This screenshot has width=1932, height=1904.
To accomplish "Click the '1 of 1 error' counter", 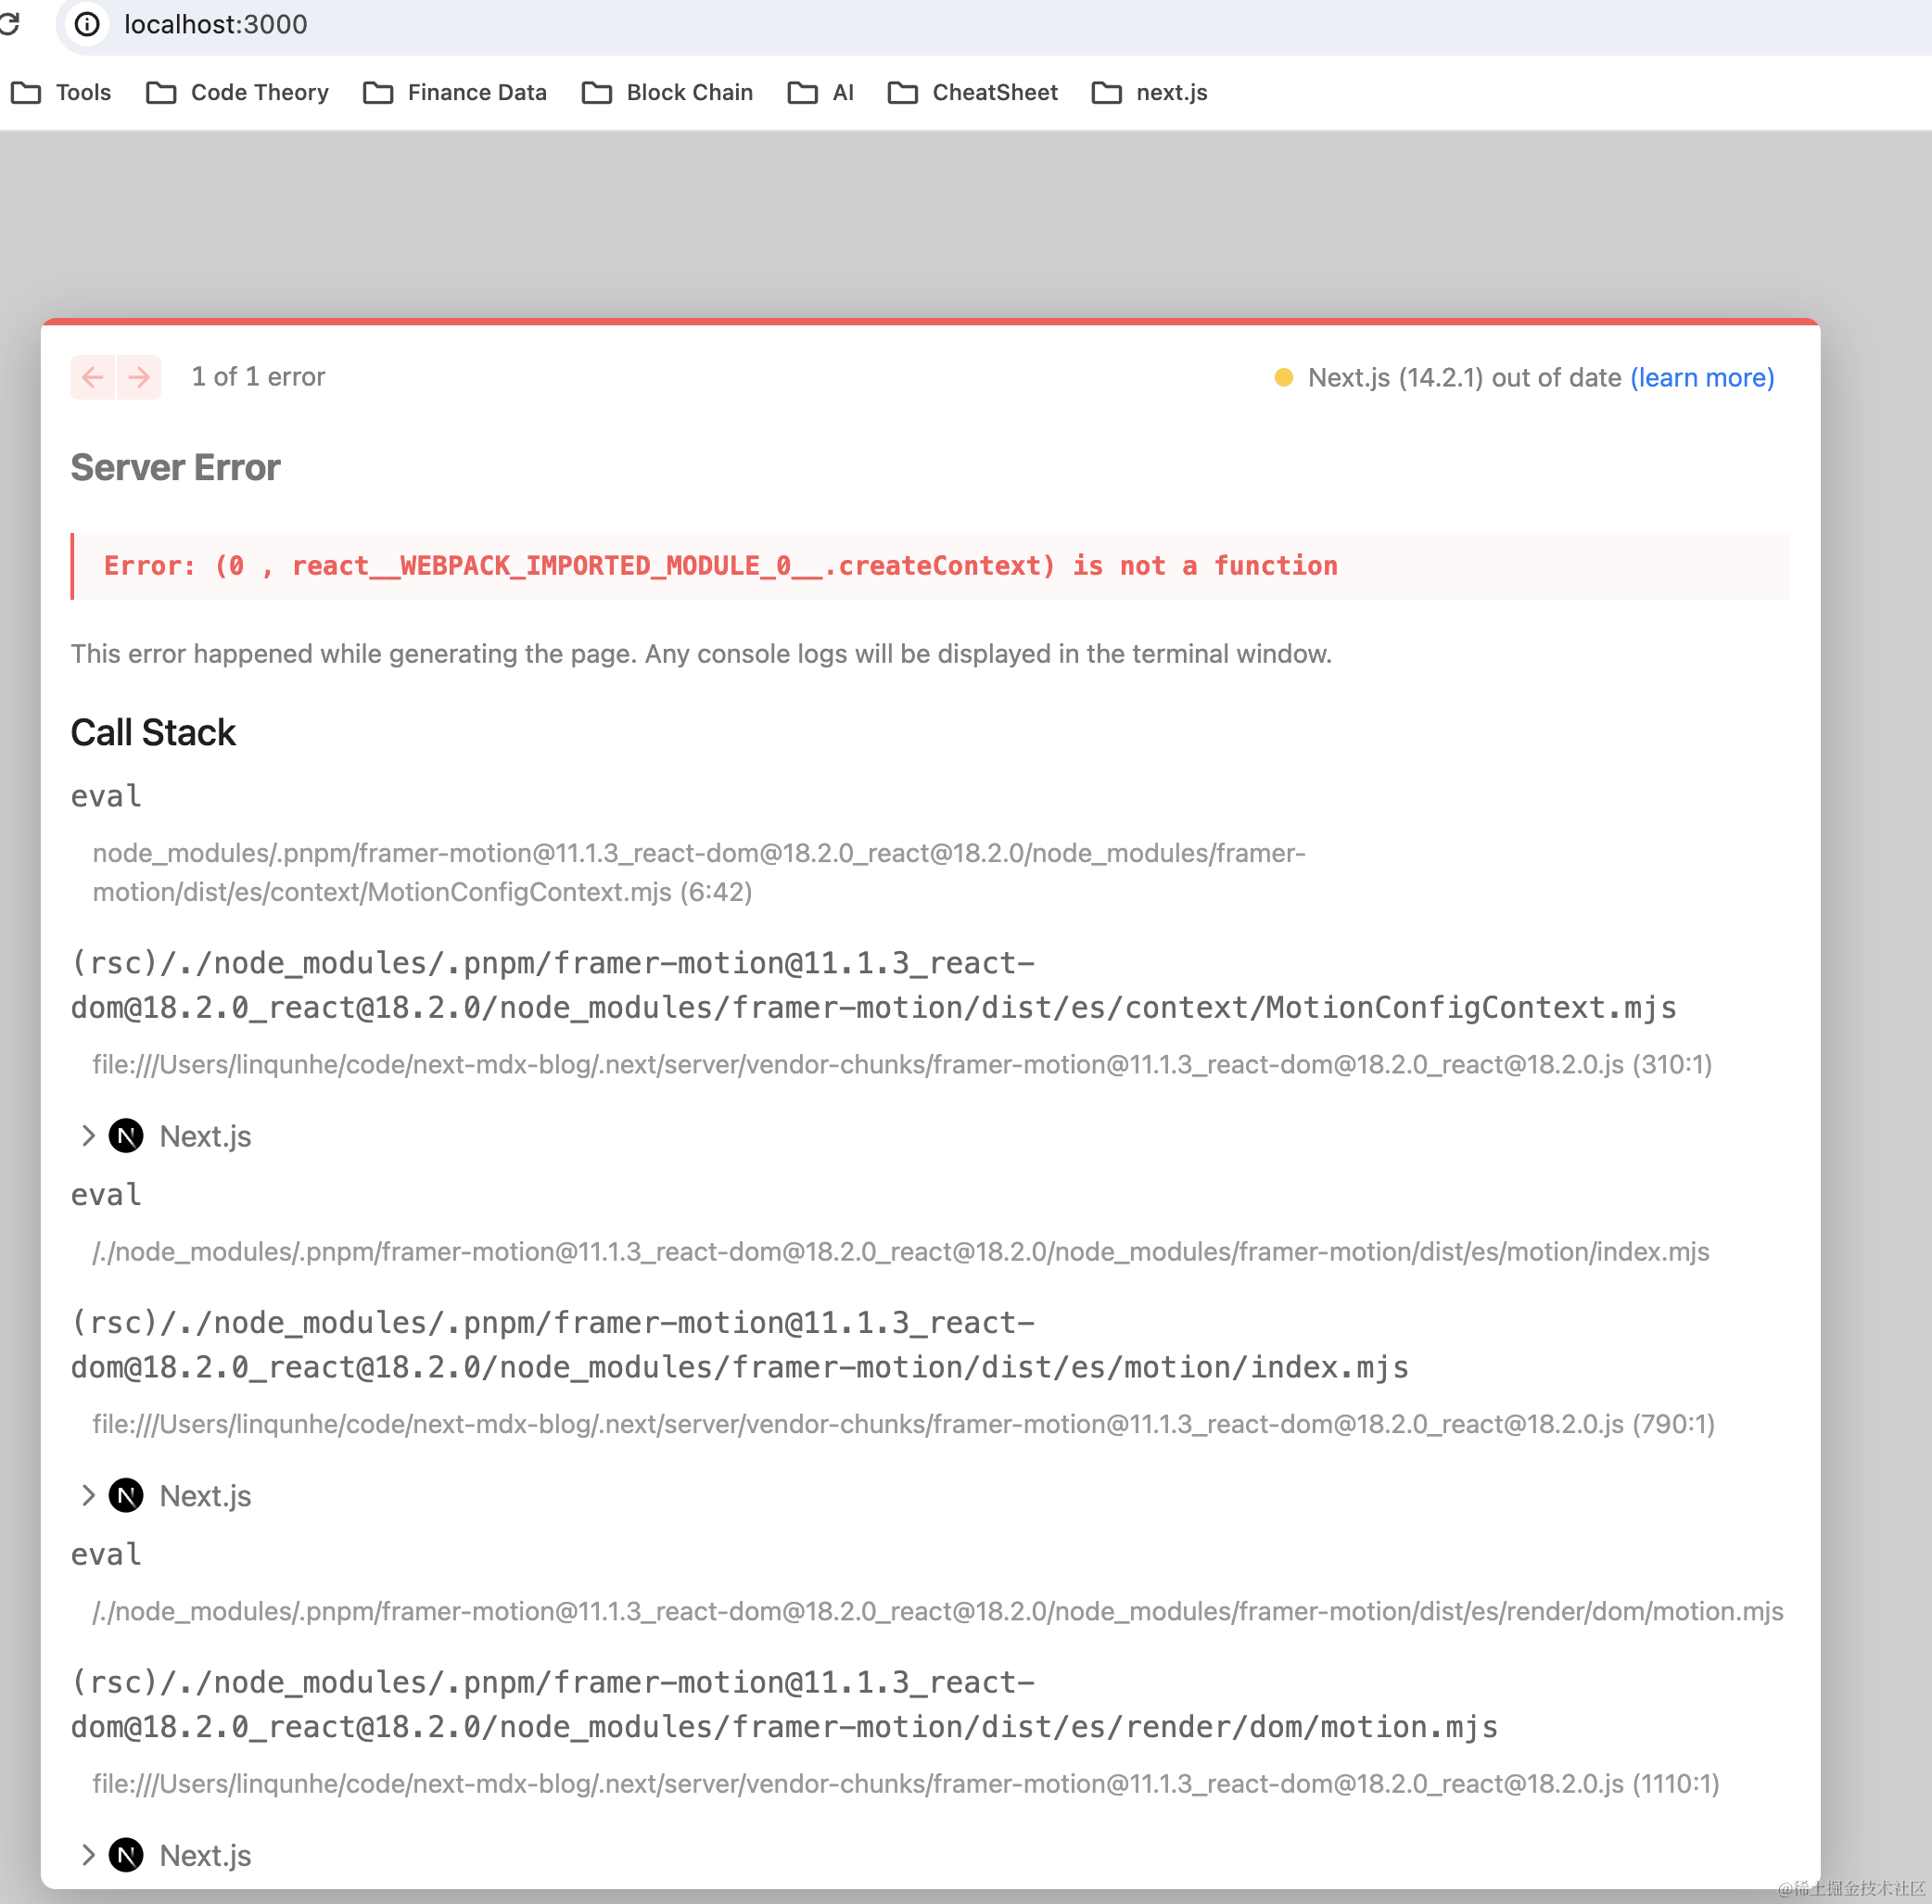I will [x=258, y=377].
